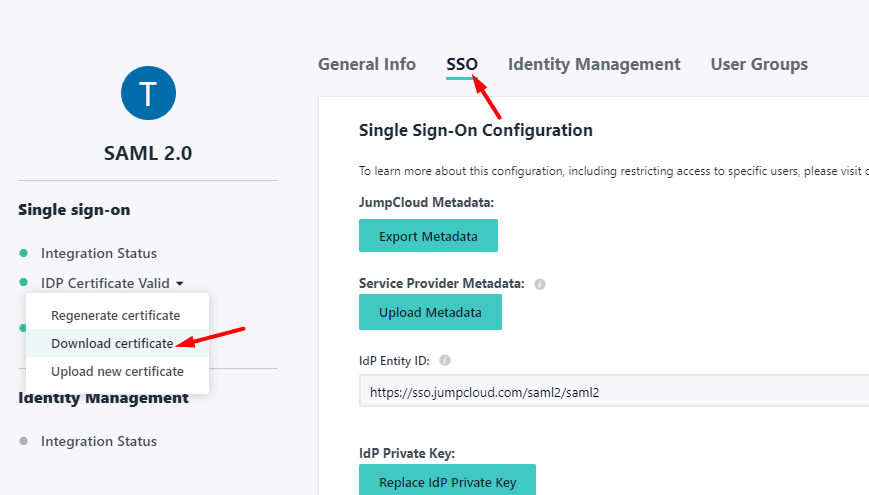Click the IdP Private Key label
This screenshot has width=869, height=495.
click(407, 453)
